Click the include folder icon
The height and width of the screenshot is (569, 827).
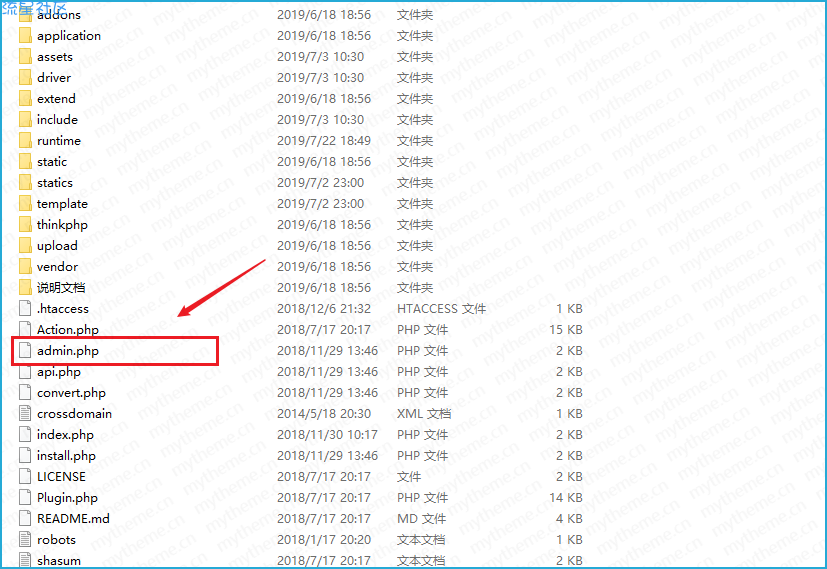(x=25, y=120)
